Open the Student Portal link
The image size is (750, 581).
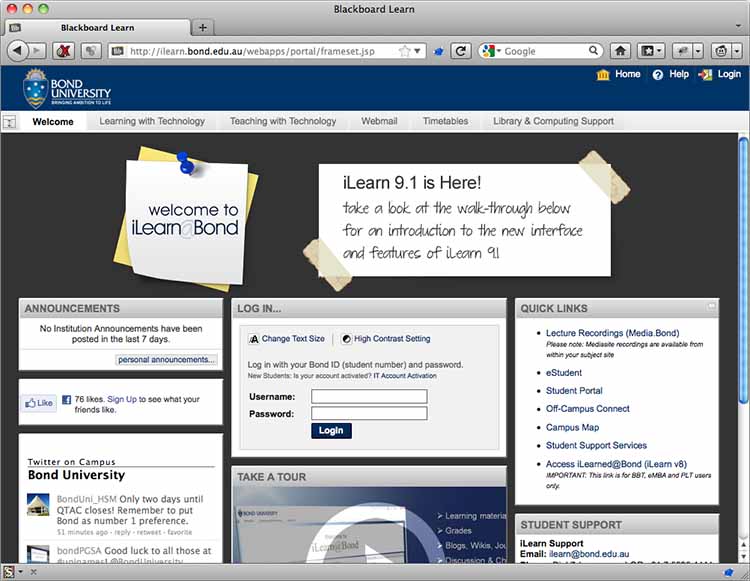pyautogui.click(x=574, y=391)
